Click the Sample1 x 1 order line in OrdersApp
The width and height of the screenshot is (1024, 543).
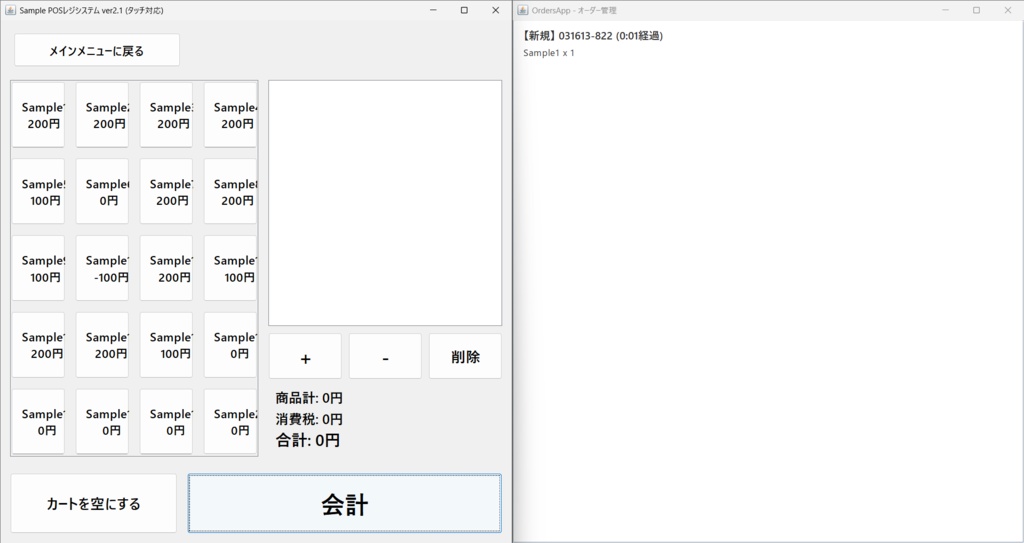pyautogui.click(x=549, y=53)
